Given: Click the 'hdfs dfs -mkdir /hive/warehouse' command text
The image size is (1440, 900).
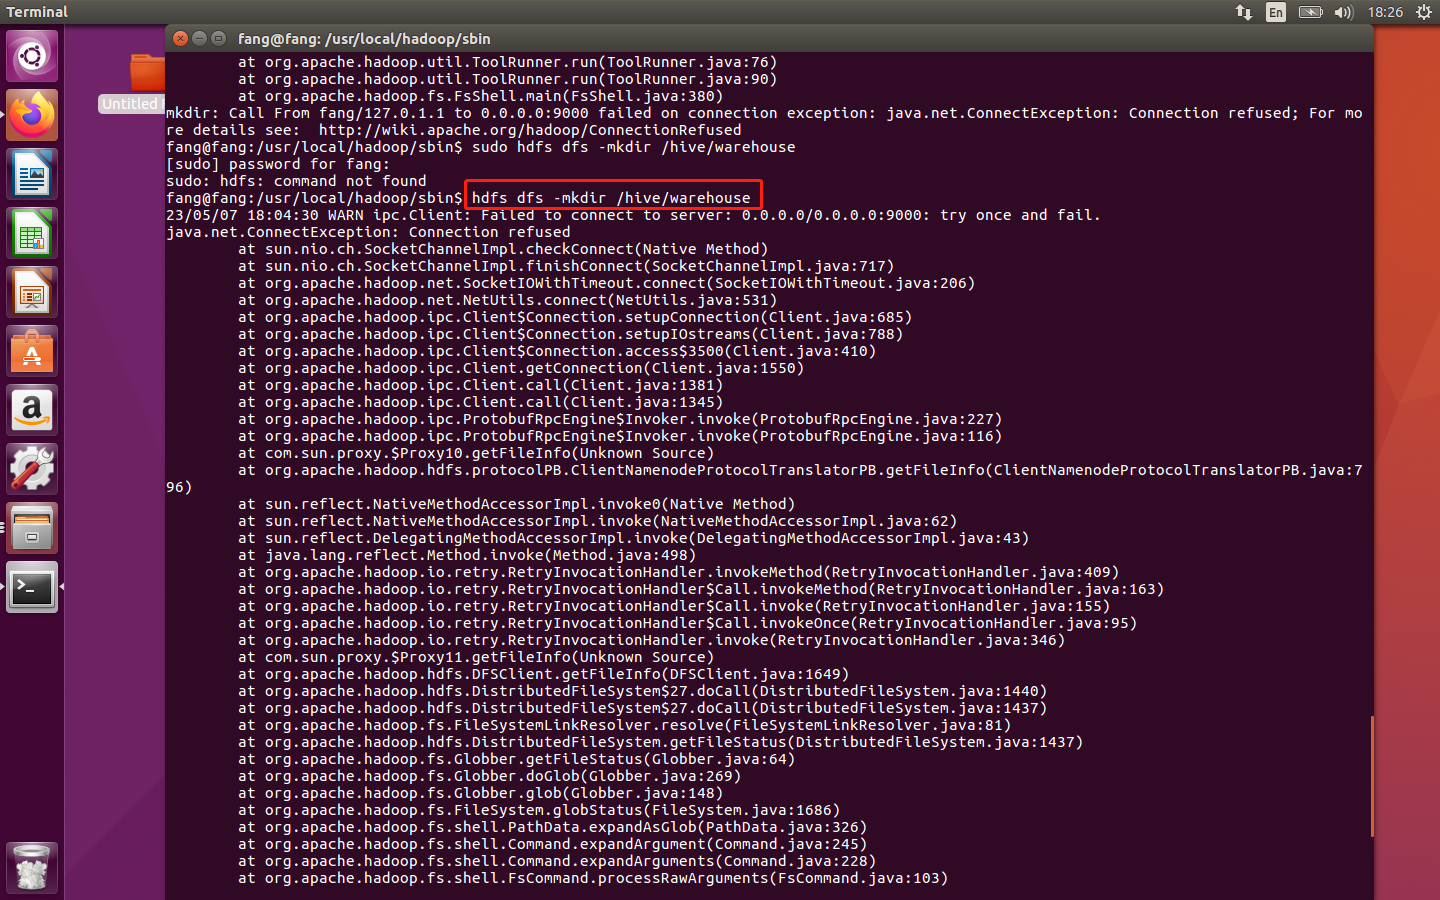Looking at the screenshot, I should [x=611, y=198].
